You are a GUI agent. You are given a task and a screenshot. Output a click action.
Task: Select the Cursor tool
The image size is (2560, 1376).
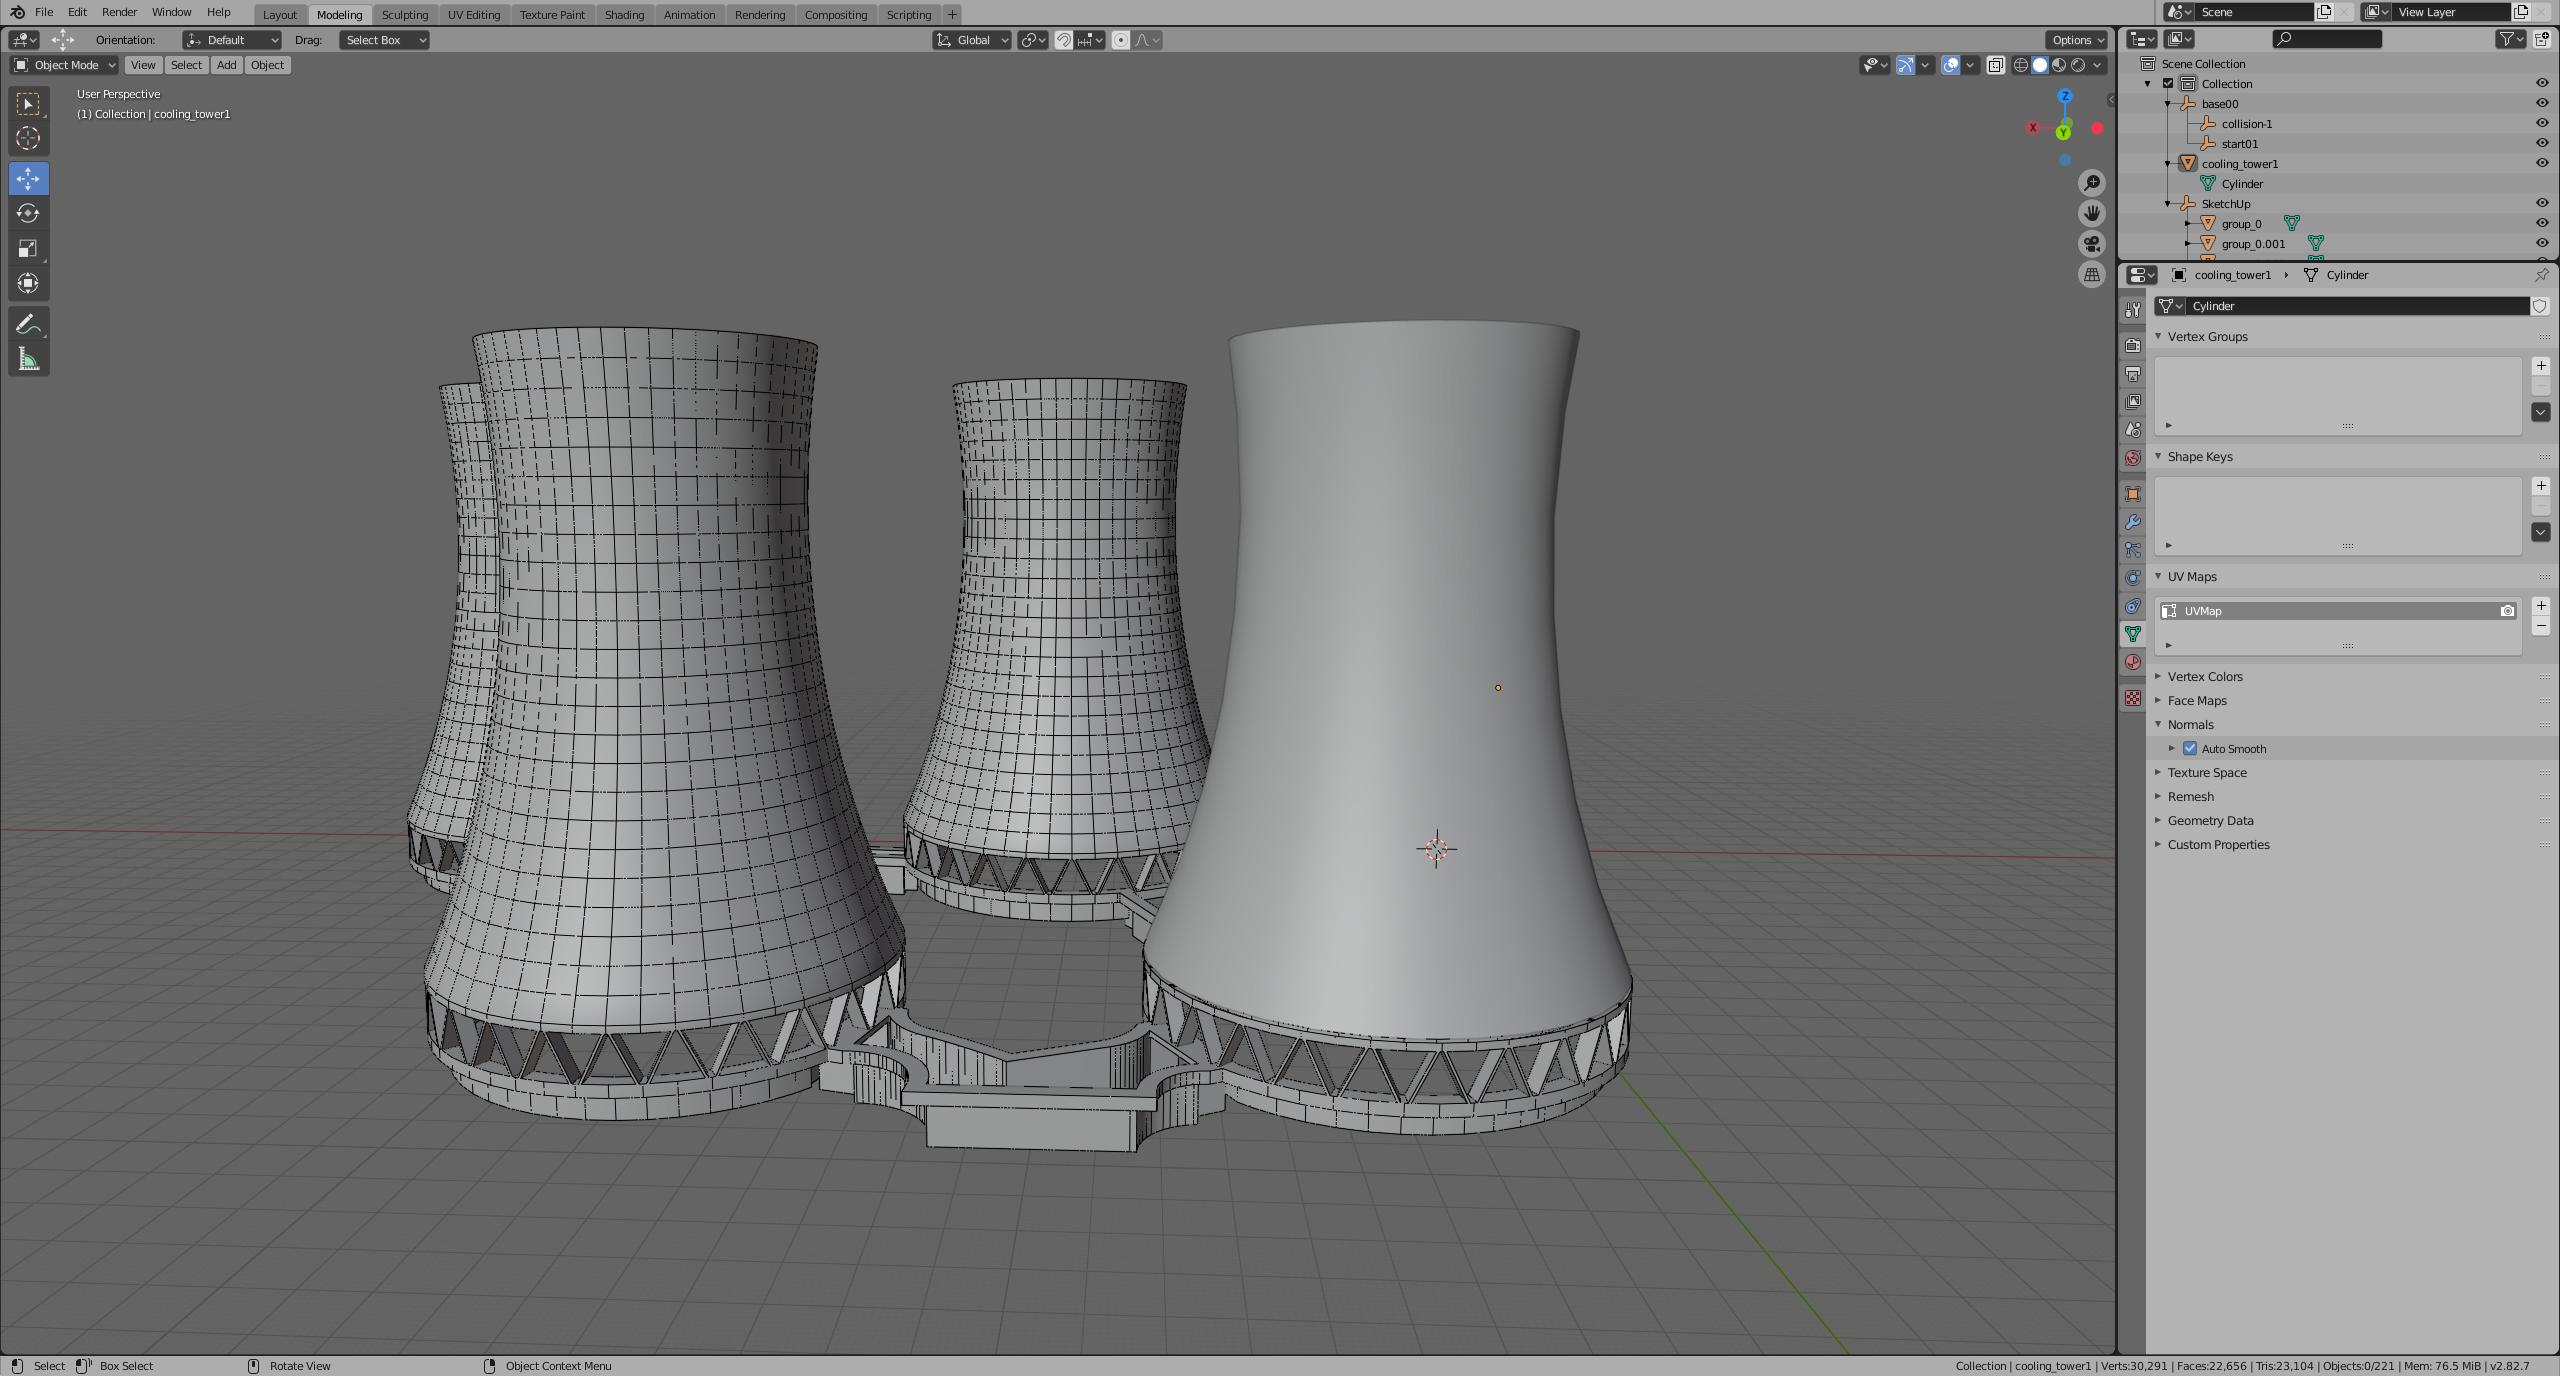coord(28,138)
